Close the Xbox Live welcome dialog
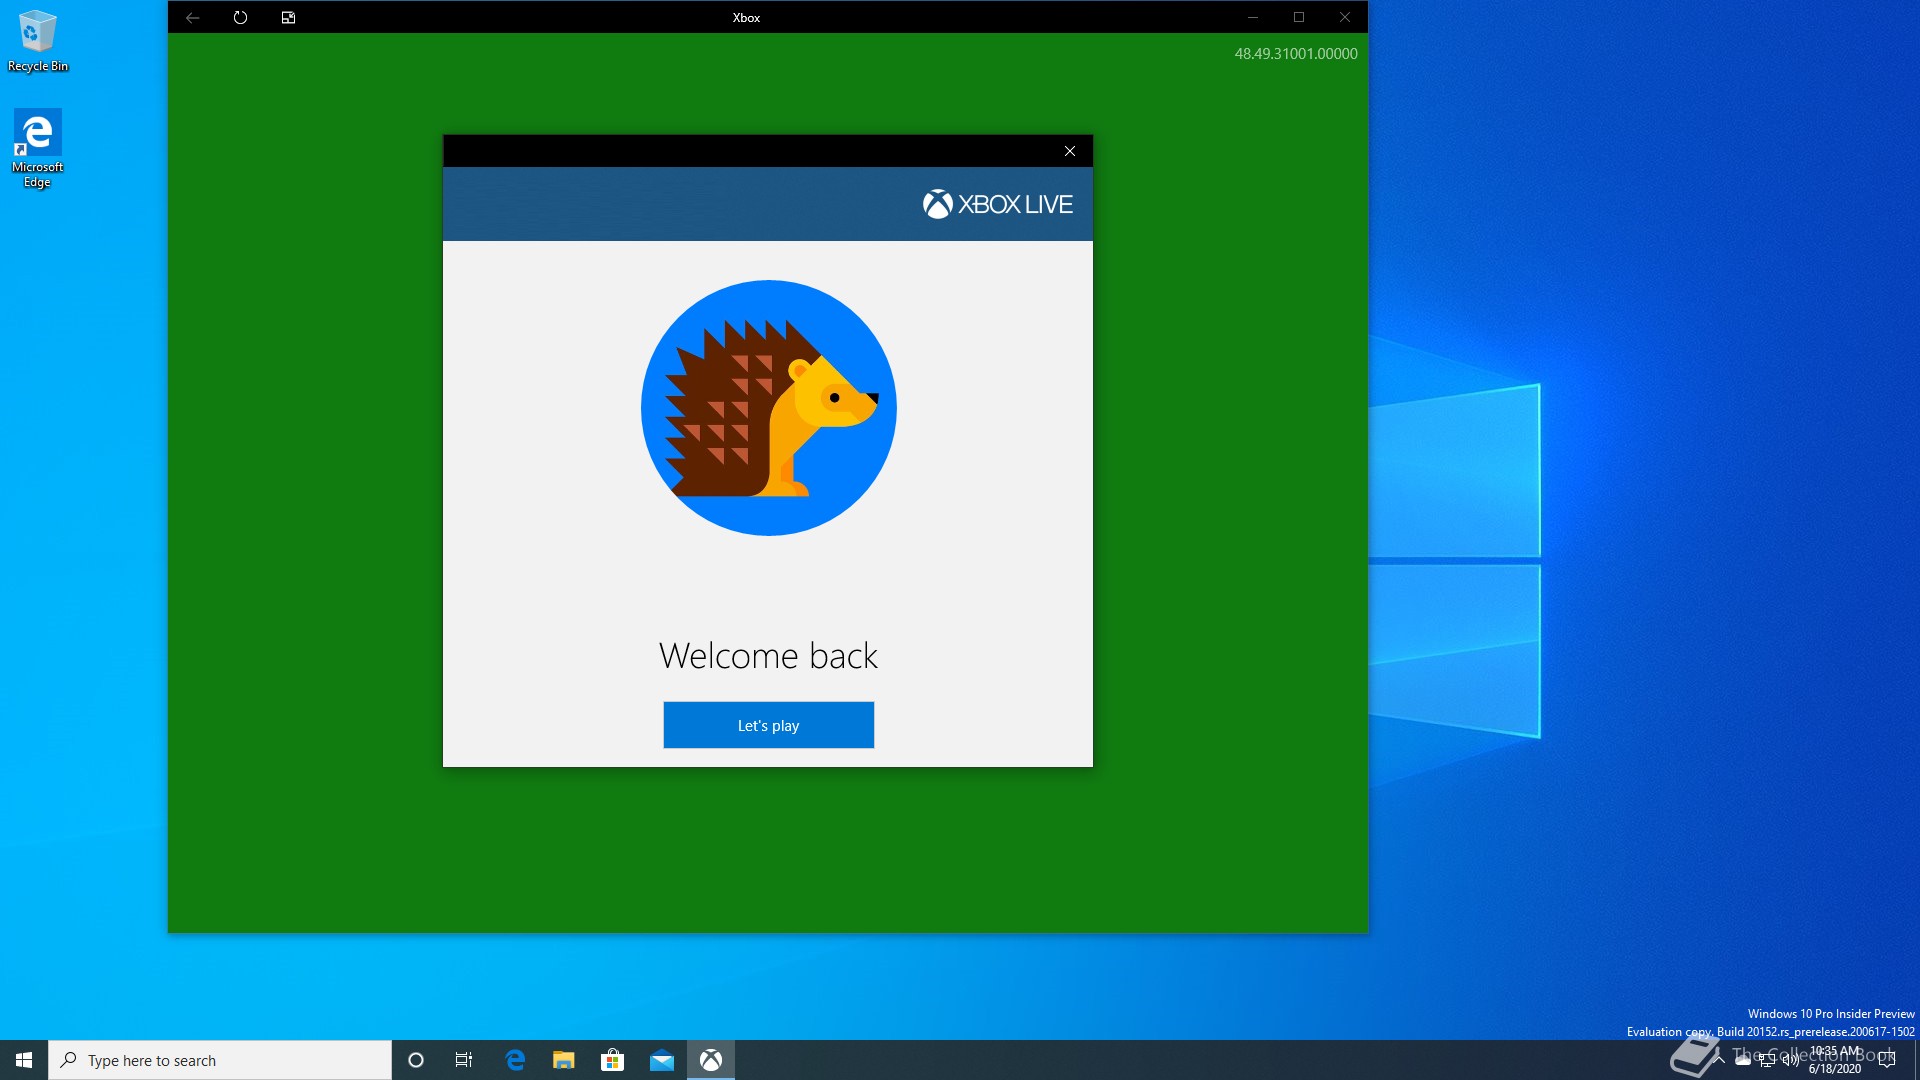This screenshot has width=1920, height=1080. pyautogui.click(x=1070, y=151)
